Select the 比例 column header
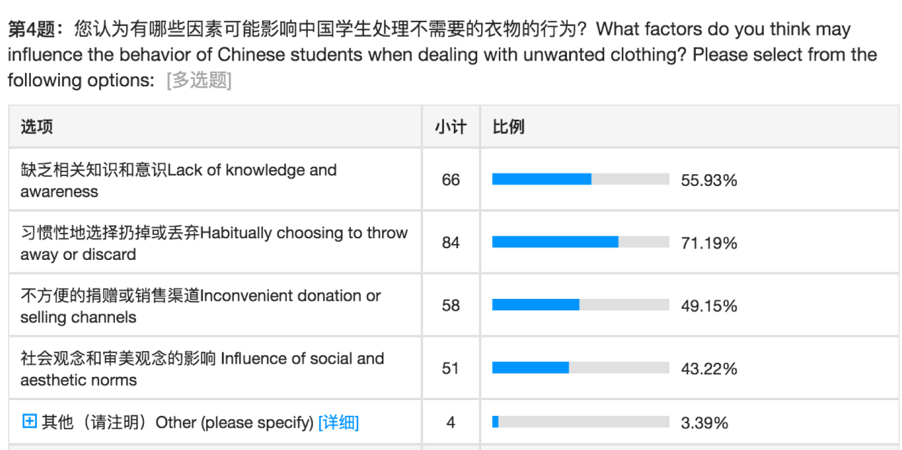902x450 pixels. click(509, 127)
